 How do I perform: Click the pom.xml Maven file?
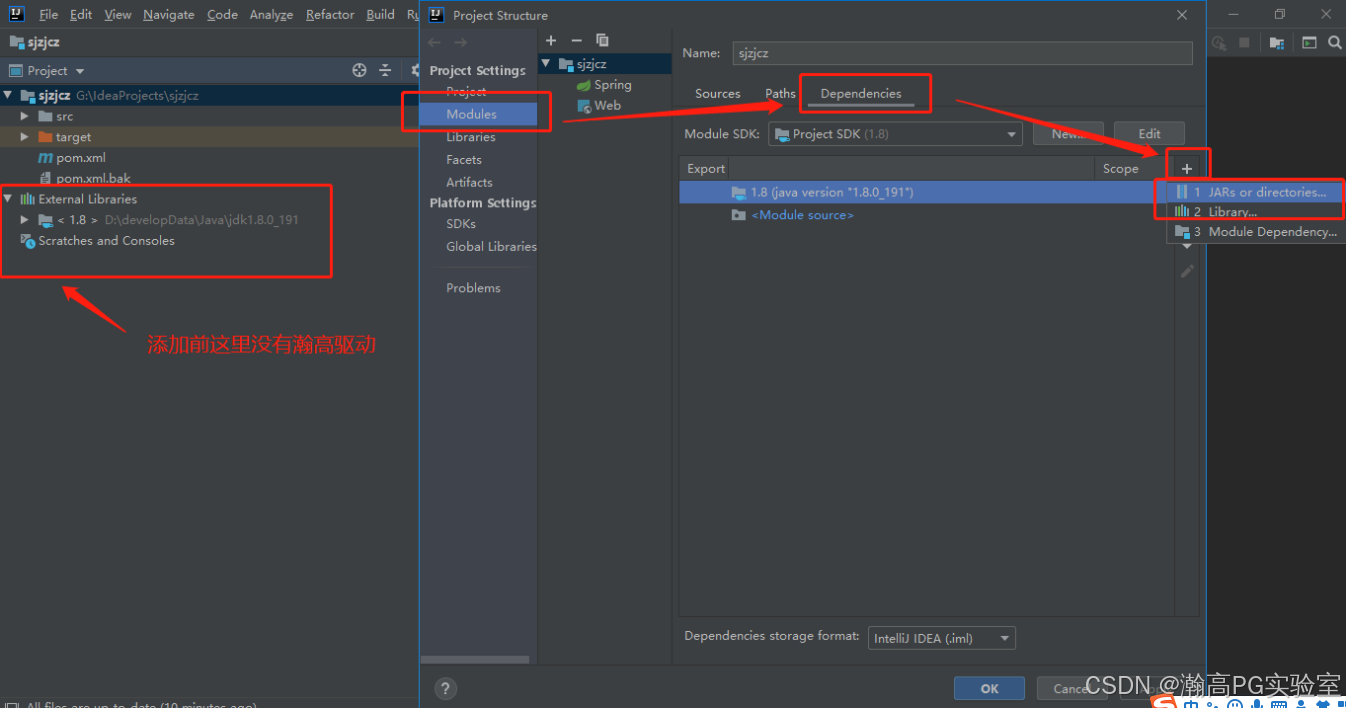[72, 158]
